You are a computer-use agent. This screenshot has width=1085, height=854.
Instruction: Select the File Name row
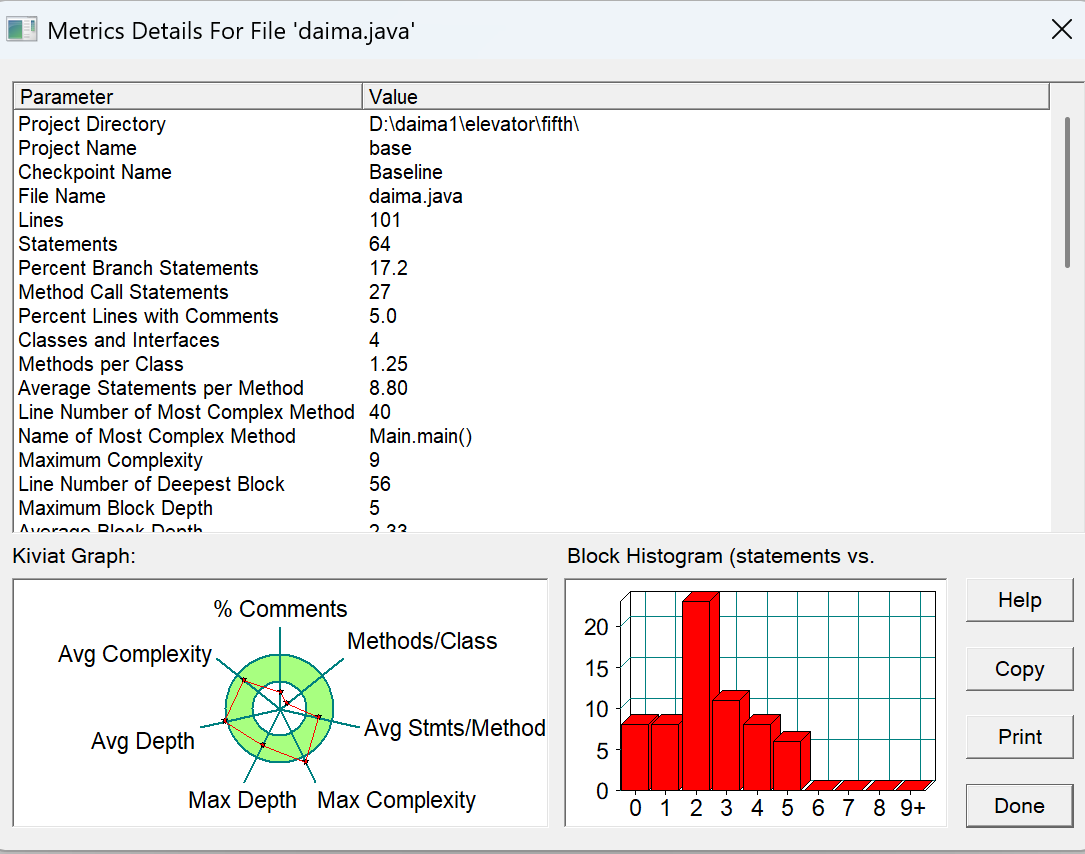tap(531, 196)
